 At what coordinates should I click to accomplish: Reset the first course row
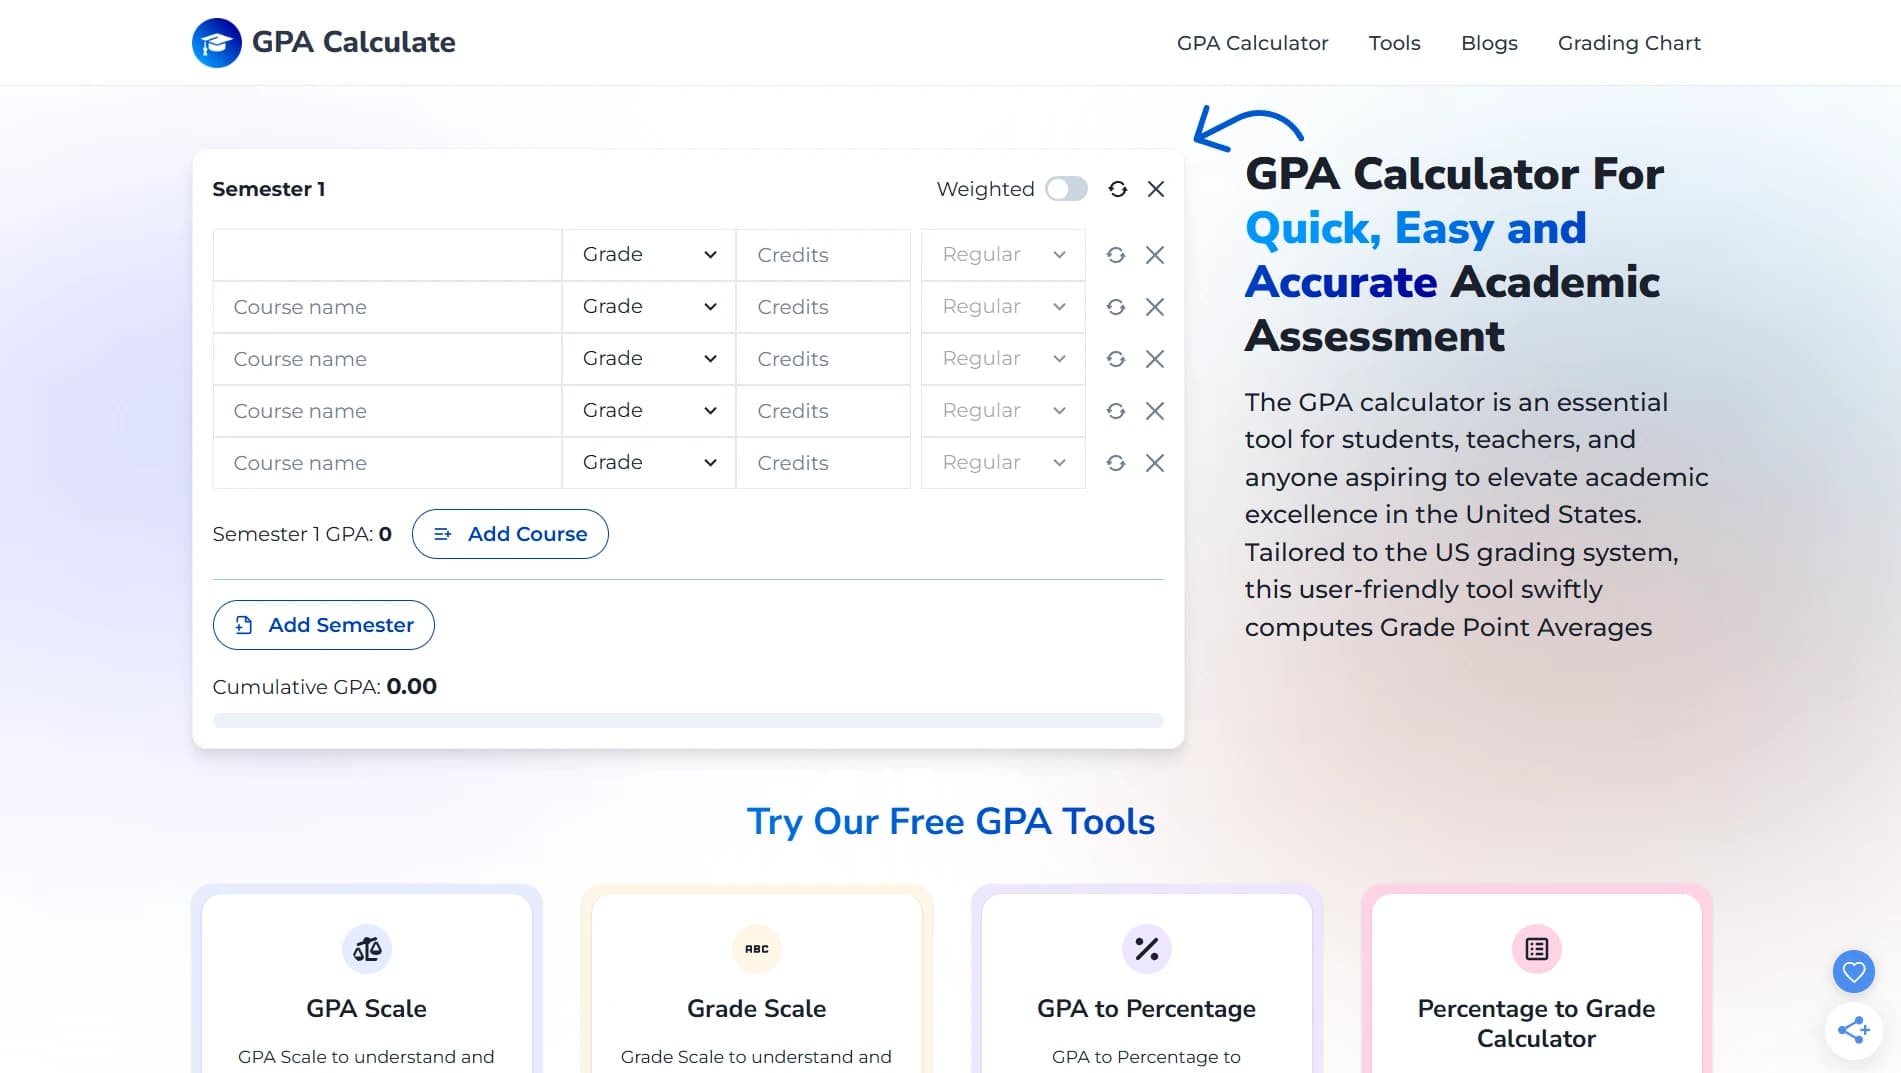coord(1116,255)
